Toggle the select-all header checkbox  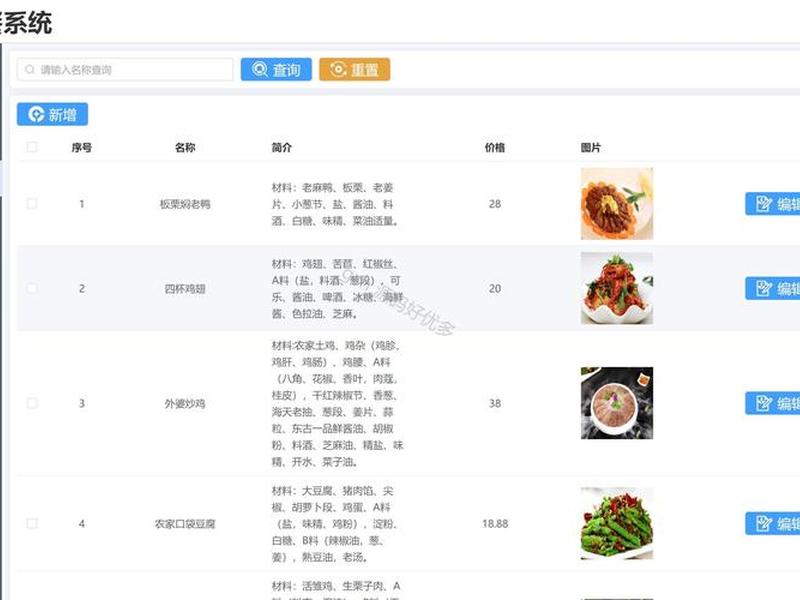[x=32, y=147]
